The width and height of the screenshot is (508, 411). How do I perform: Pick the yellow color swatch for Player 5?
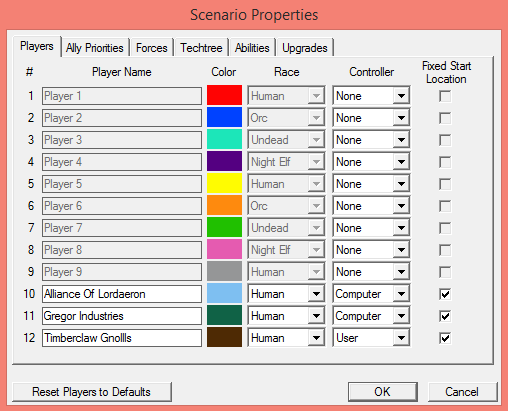click(224, 184)
